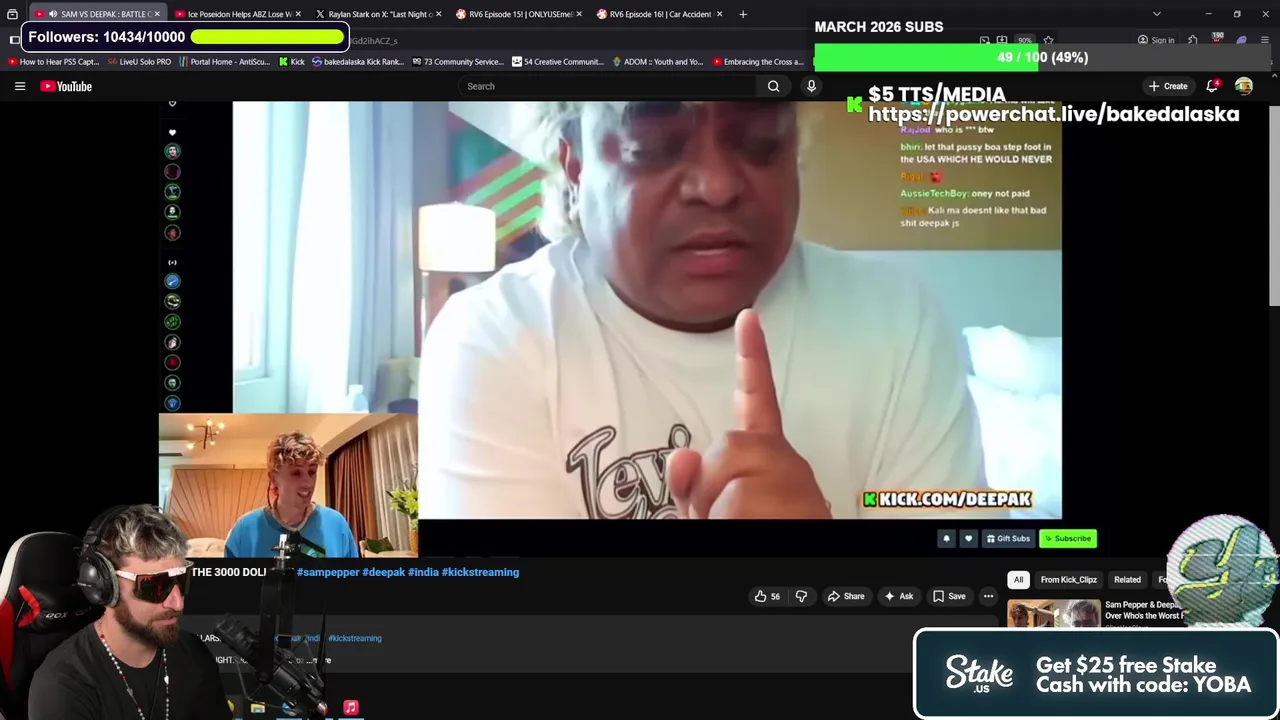Image resolution: width=1280 pixels, height=720 pixels.
Task: Click the pink music app taskbar icon
Action: click(x=351, y=707)
